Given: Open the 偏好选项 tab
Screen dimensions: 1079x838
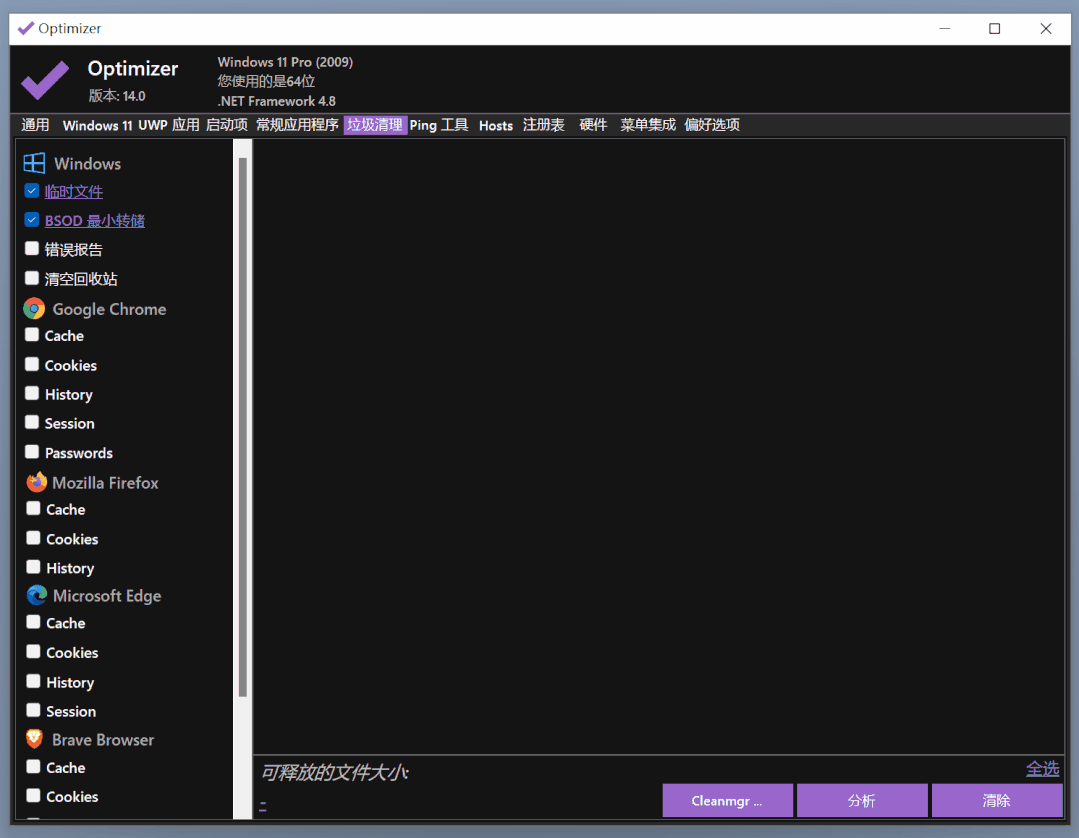Looking at the screenshot, I should (712, 125).
